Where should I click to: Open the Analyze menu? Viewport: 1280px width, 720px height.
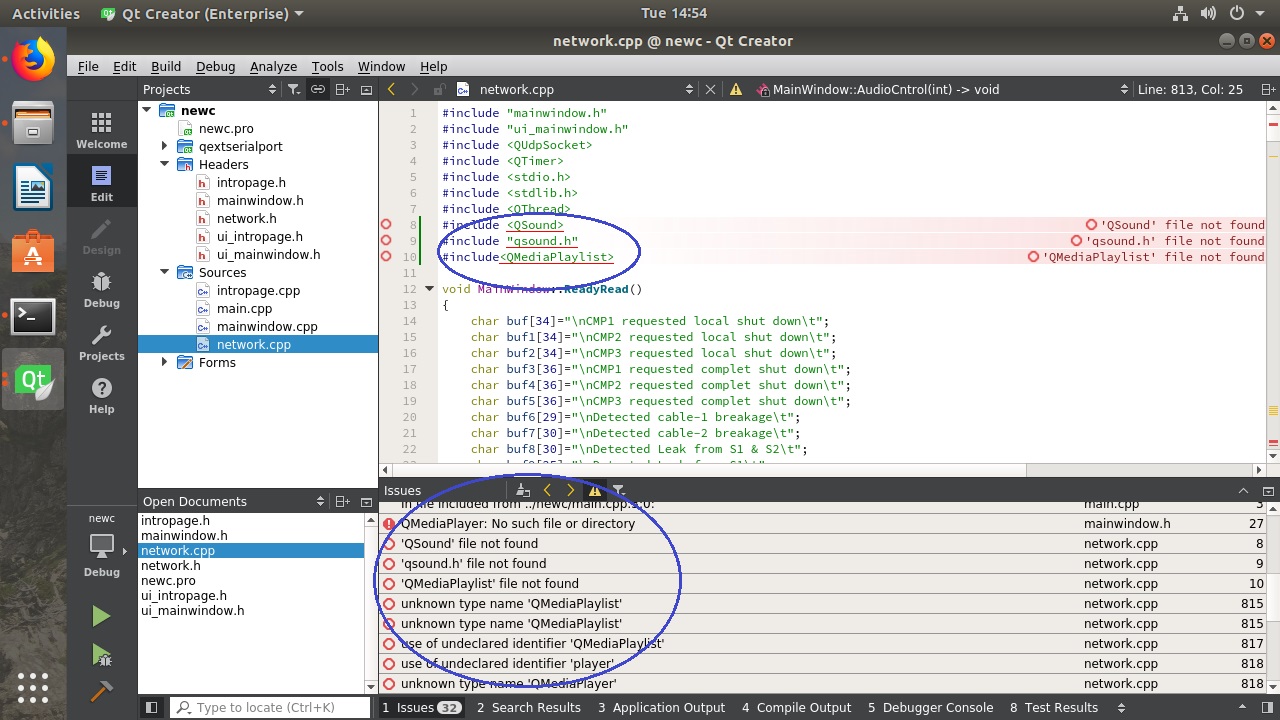pyautogui.click(x=273, y=66)
